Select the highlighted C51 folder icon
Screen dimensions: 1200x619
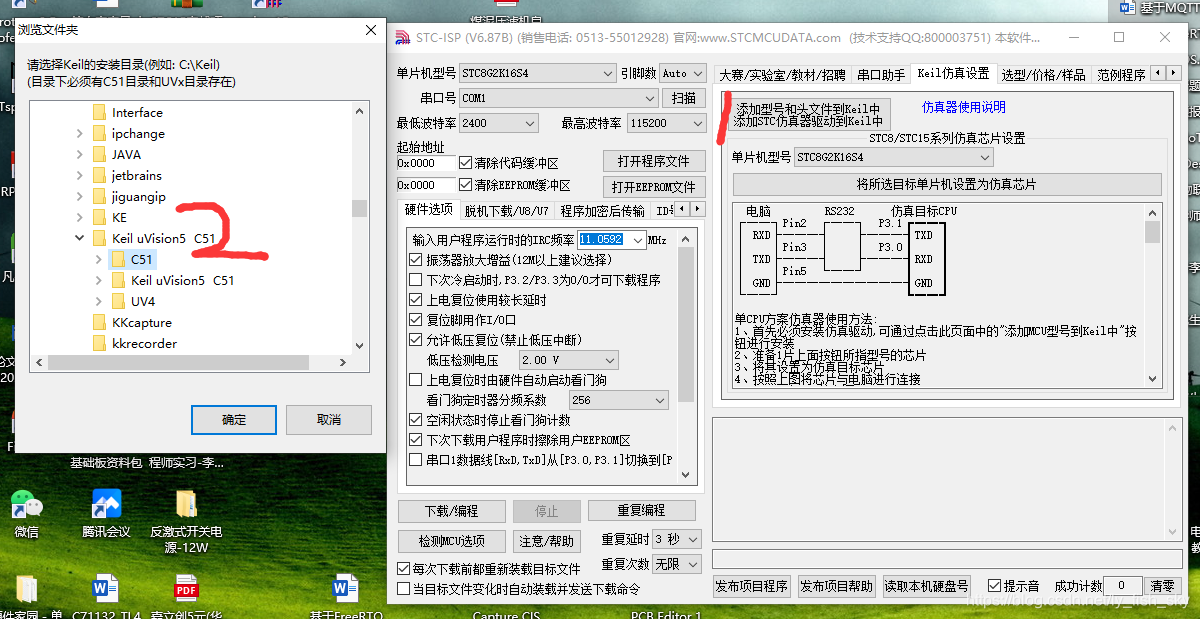[118, 259]
